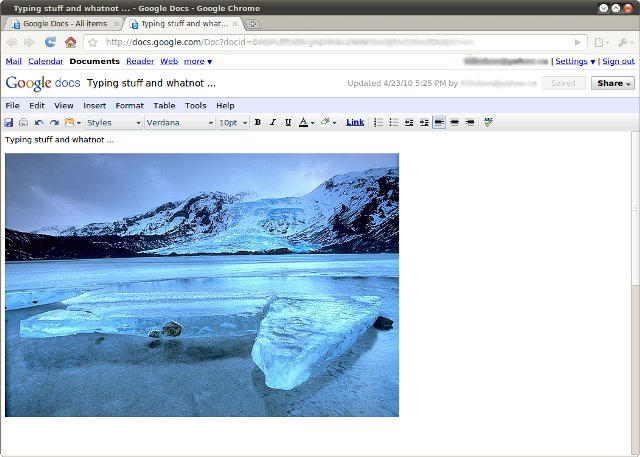This screenshot has width=640, height=457.
Task: Open the Styles dropdown
Action: pos(113,122)
